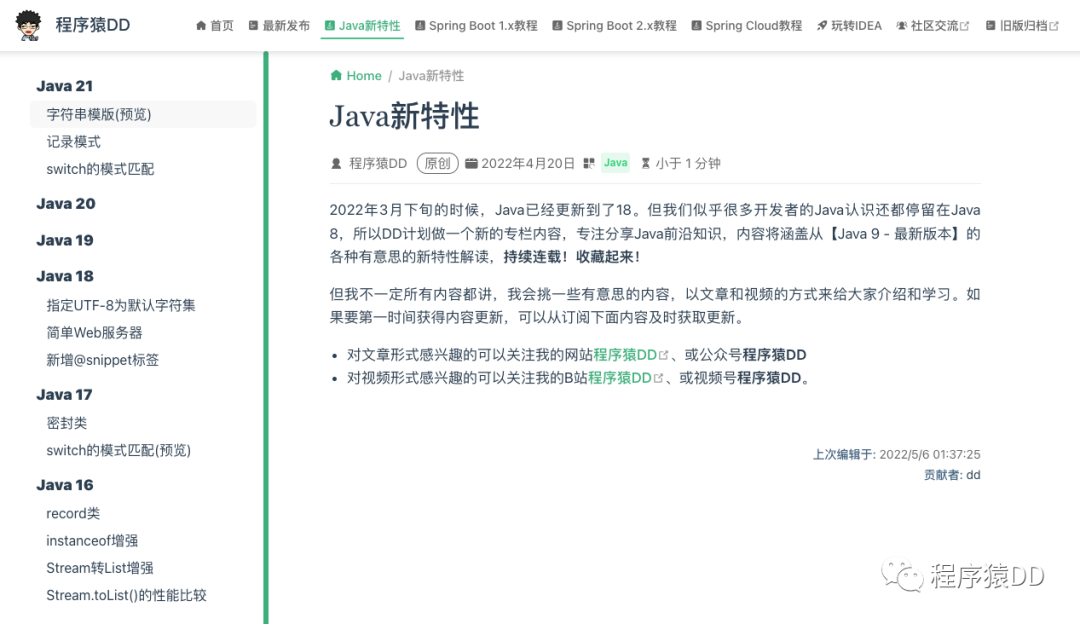Click the icon beside 最新发布

tap(253, 25)
